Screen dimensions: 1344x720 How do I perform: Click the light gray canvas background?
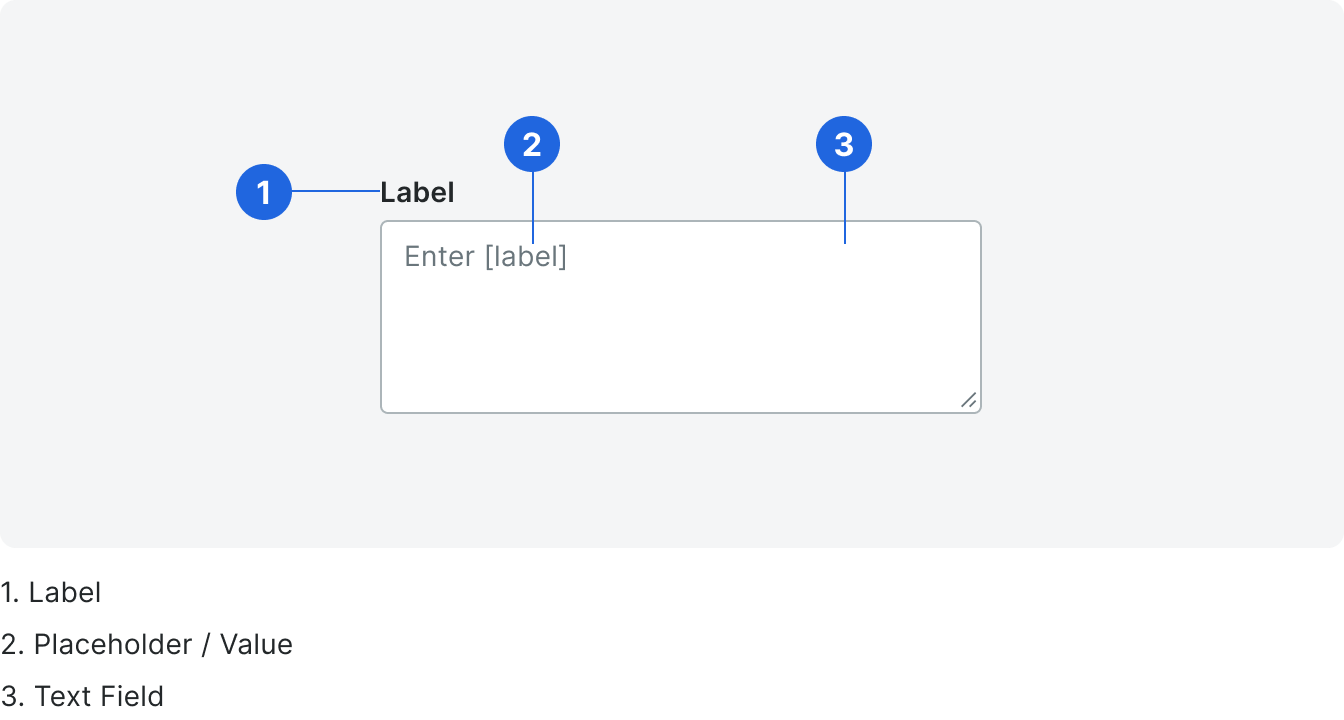[x=150, y=450]
